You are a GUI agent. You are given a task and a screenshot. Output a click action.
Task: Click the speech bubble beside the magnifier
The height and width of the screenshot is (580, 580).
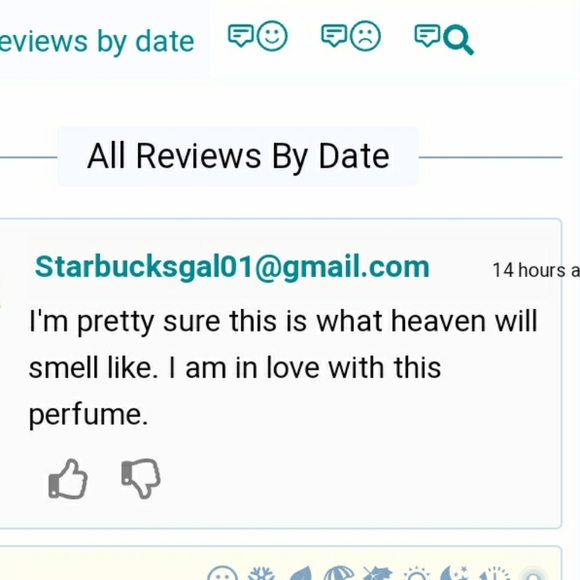[427, 36]
